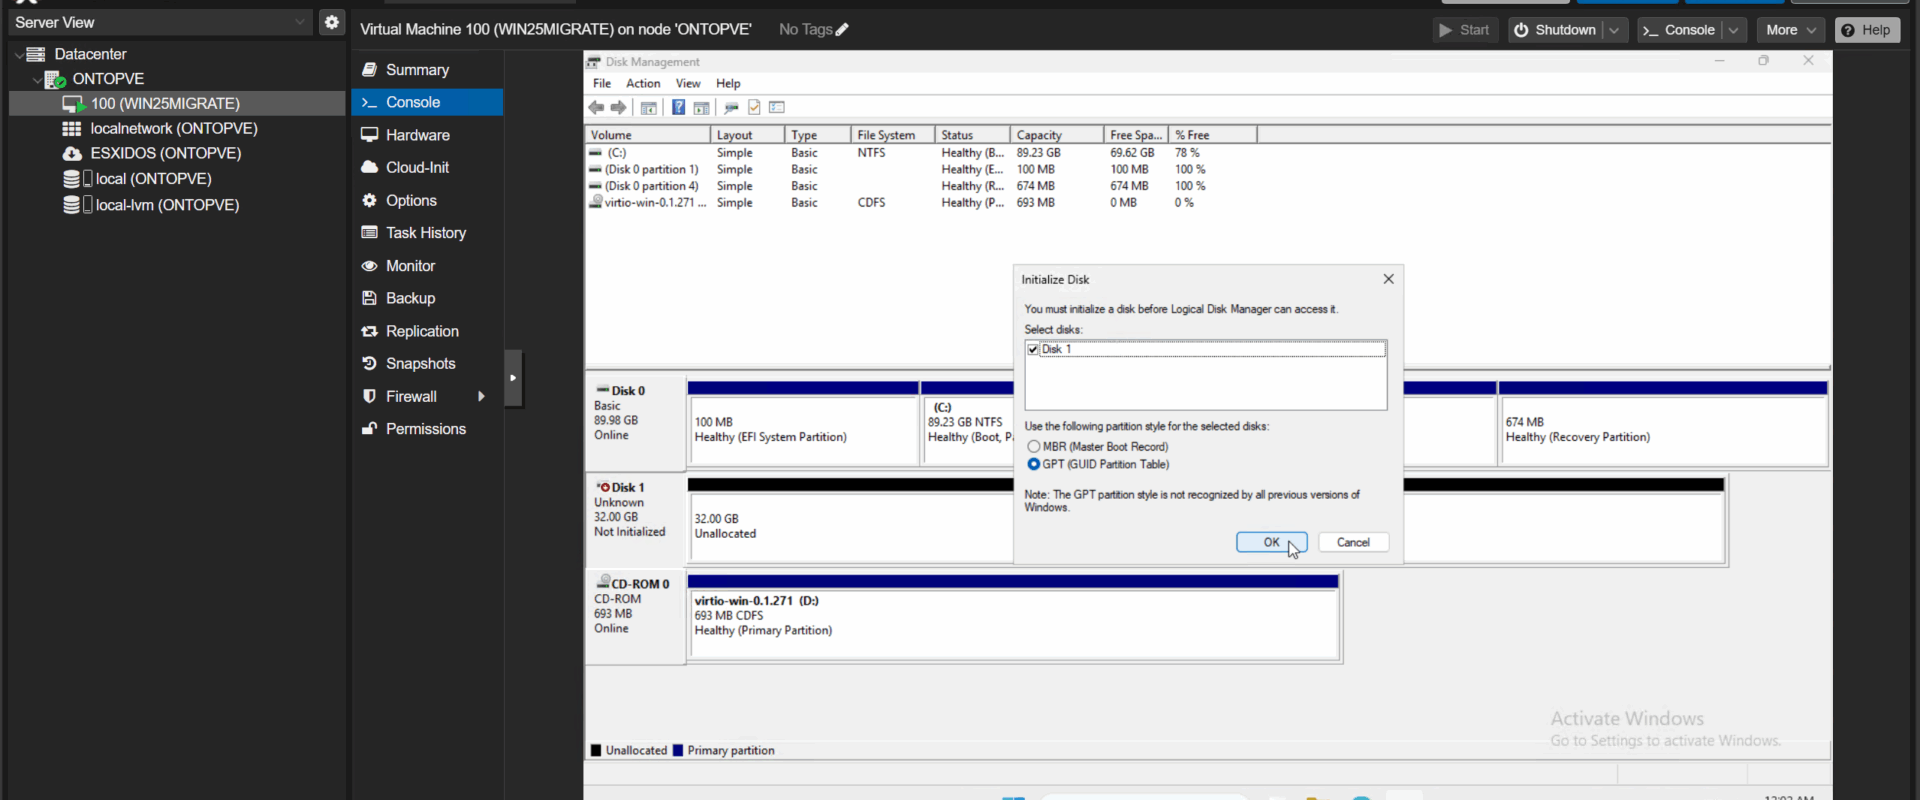Open the Action menu in Disk Management
Screen dimensions: 1920x800
click(643, 84)
